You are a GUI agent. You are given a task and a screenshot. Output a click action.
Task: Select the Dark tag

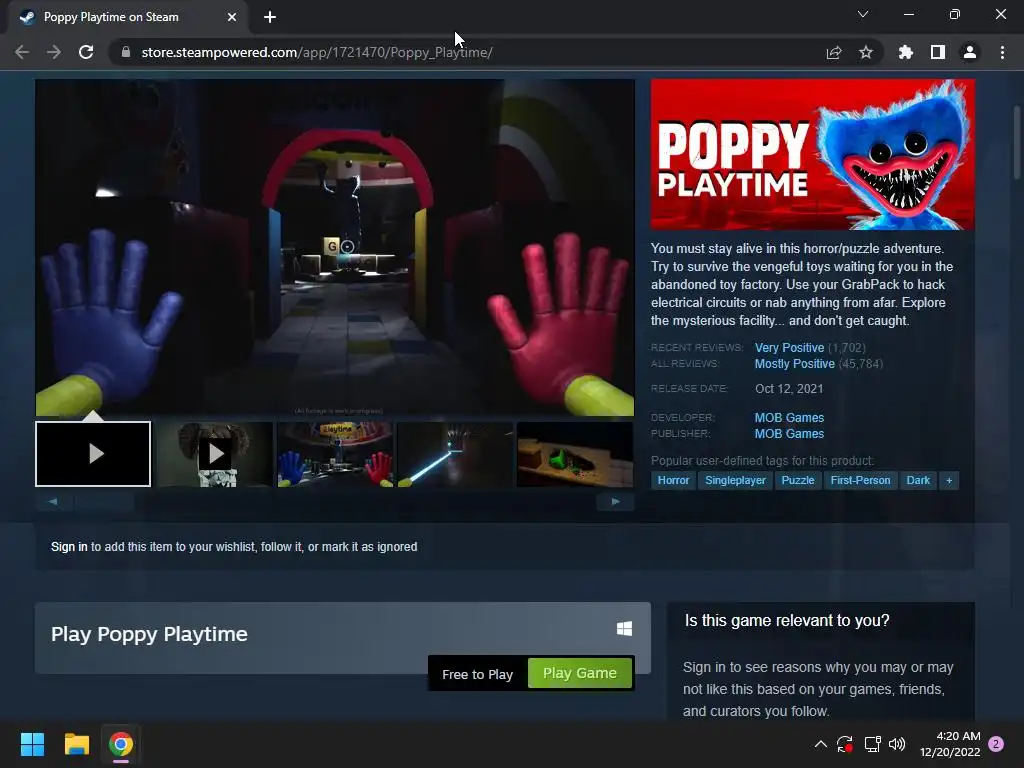click(x=918, y=480)
